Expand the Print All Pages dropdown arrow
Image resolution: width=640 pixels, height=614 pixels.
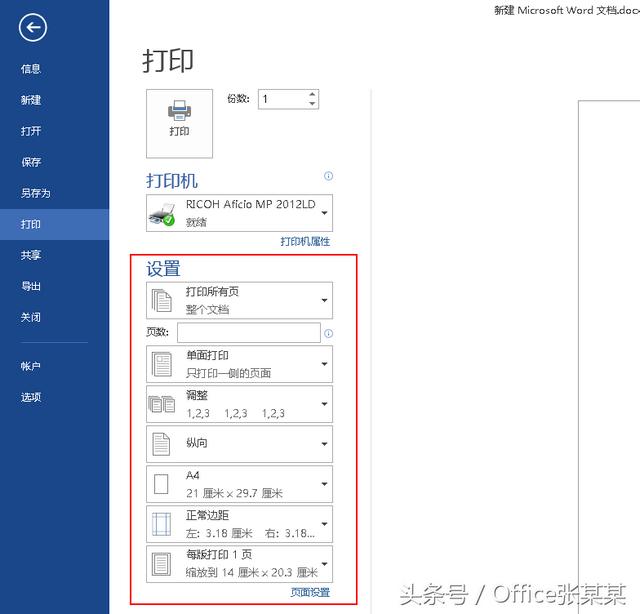coord(324,300)
